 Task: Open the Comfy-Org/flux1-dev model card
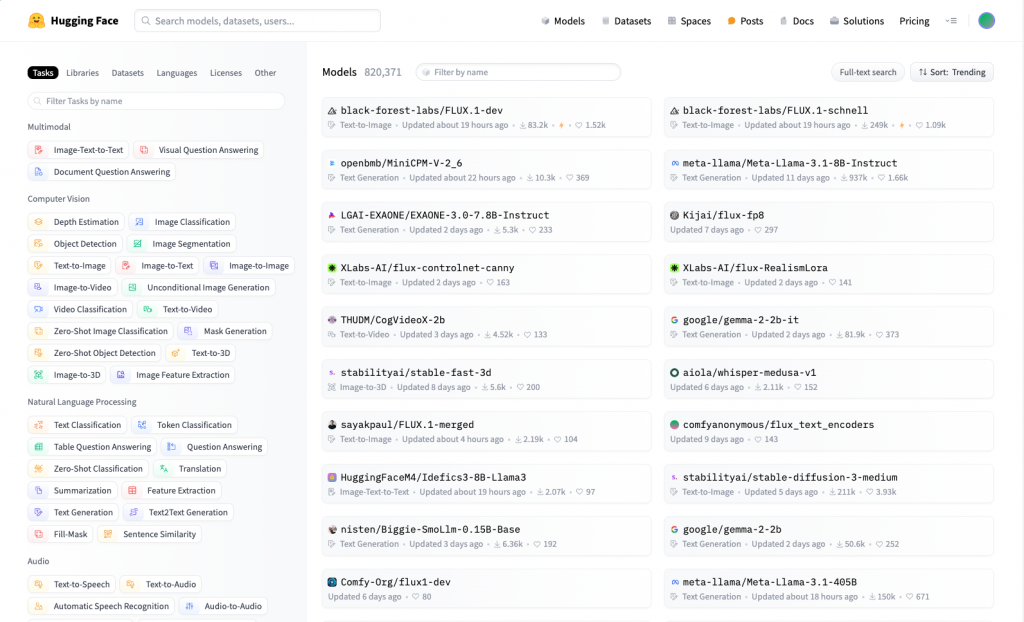(x=486, y=589)
